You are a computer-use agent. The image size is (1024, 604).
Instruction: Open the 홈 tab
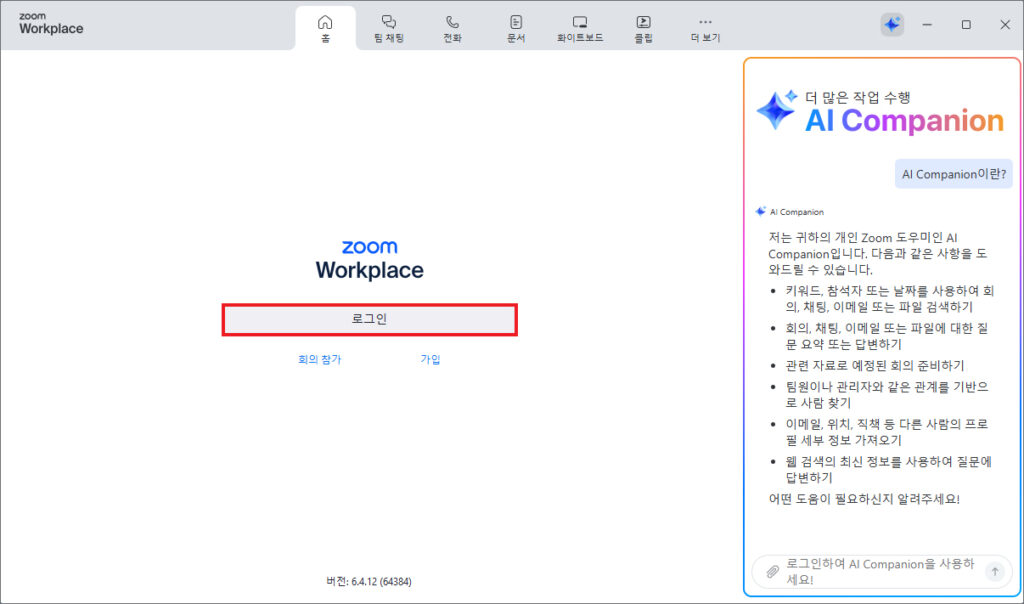[x=325, y=29]
